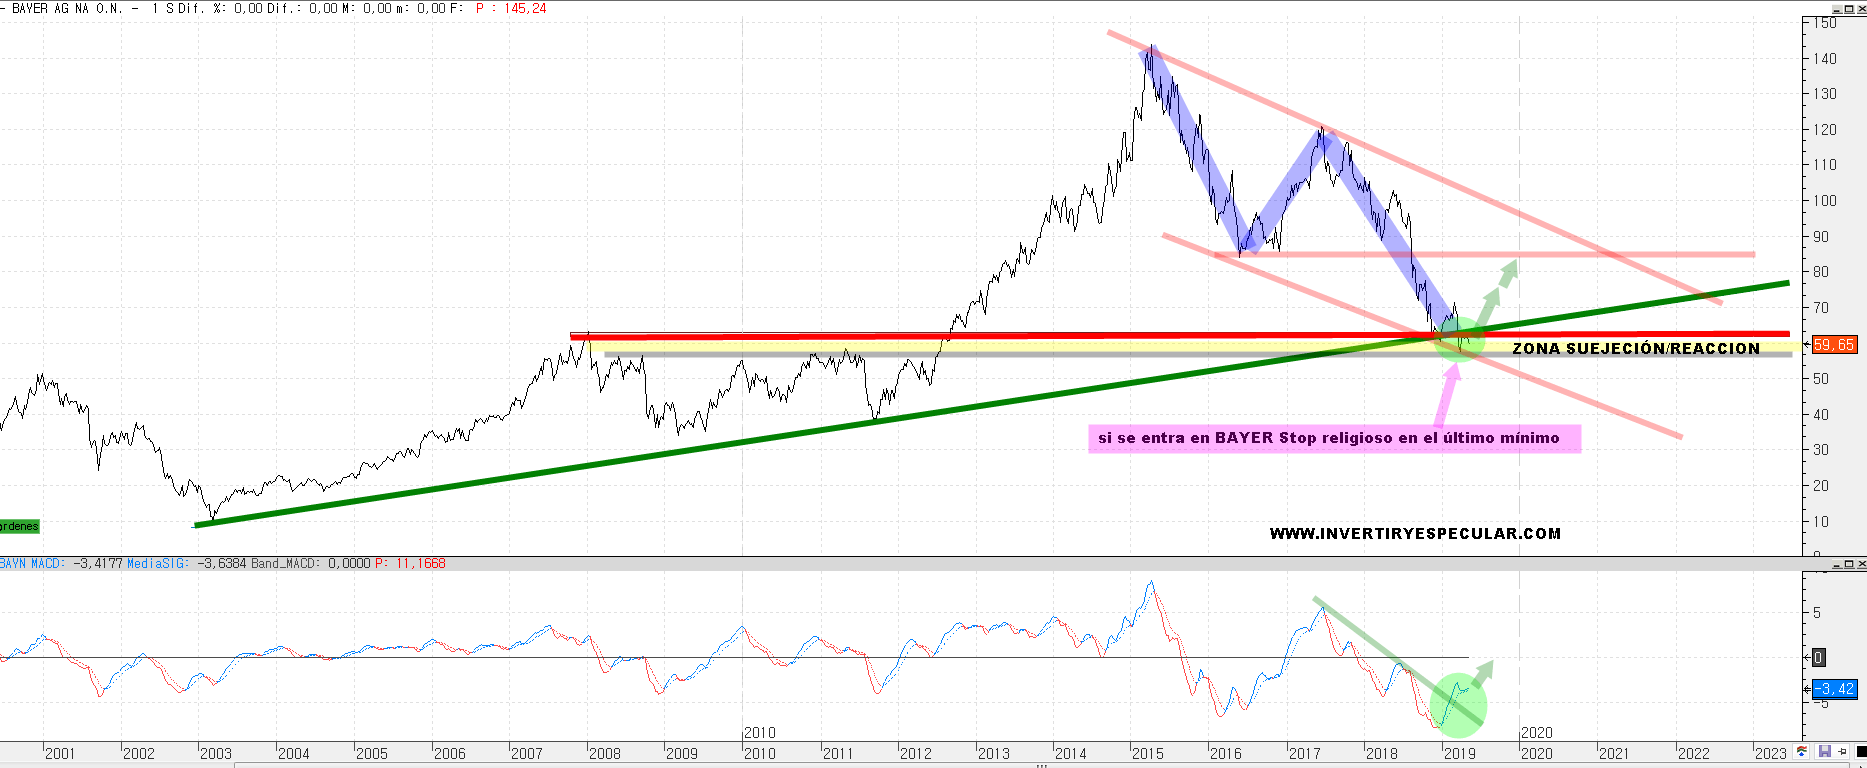This screenshot has height=768, width=1867.
Task: Click the pink 'Stop religioso' annotation box
Action: (1334, 438)
